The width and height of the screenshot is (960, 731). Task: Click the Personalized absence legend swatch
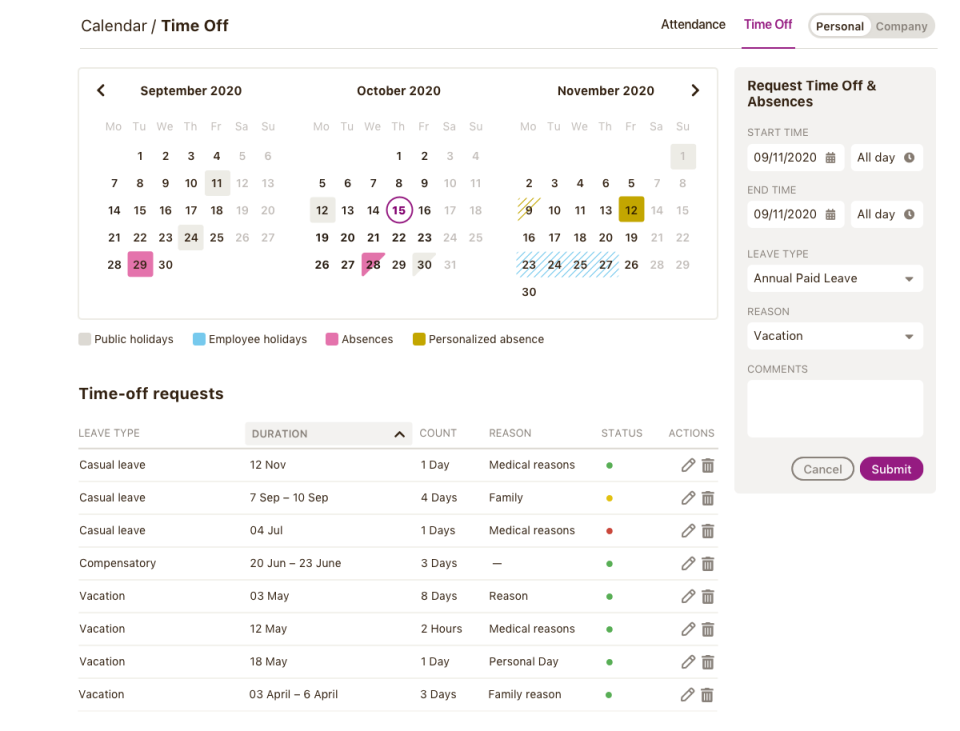coord(419,339)
